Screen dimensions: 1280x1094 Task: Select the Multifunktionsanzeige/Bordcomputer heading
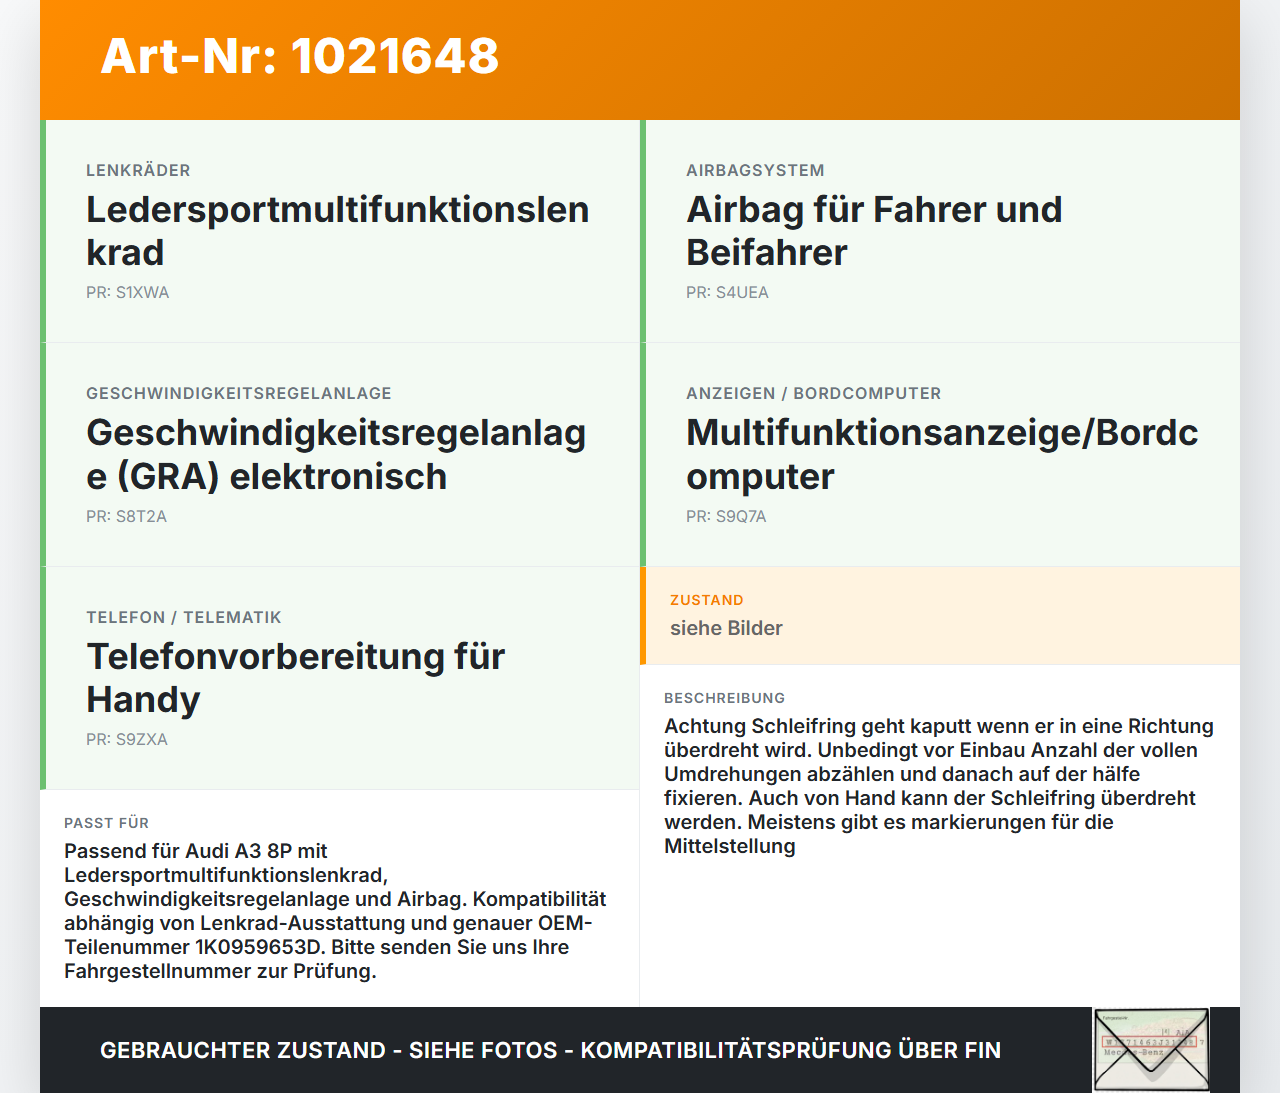[x=942, y=455]
